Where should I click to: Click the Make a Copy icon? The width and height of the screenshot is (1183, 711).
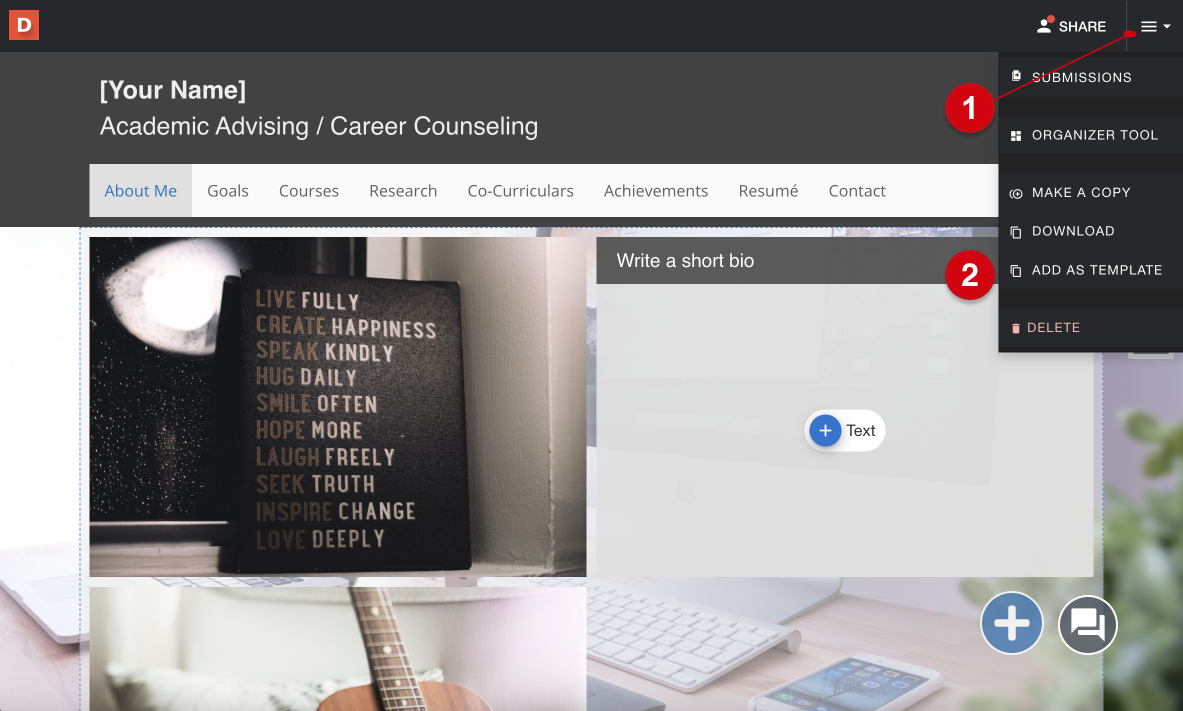tap(1016, 193)
